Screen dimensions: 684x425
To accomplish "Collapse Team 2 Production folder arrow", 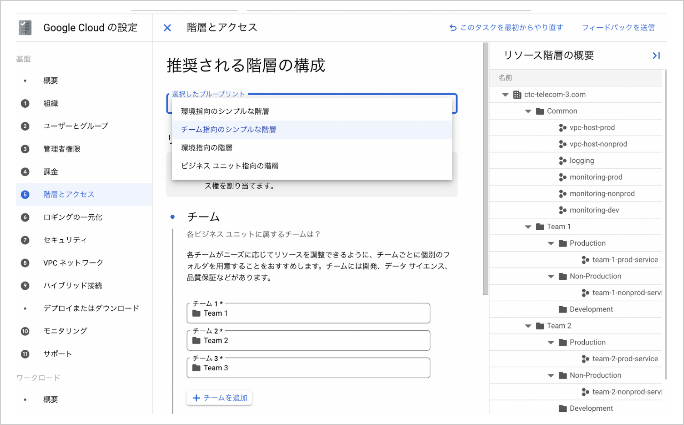I will [x=551, y=343].
